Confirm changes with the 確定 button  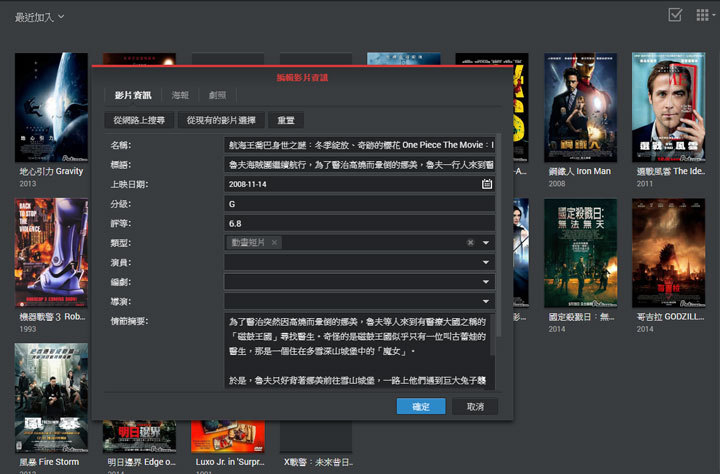[420, 406]
